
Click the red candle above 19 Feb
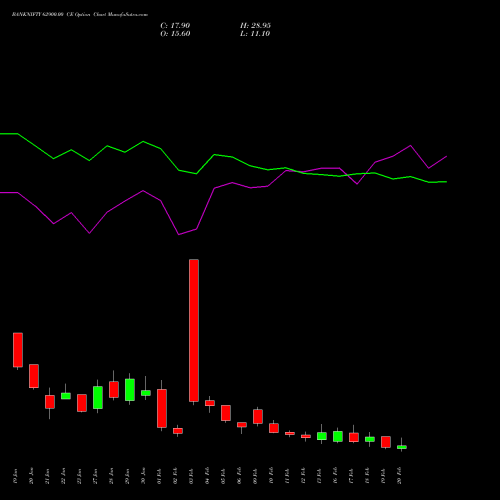pos(386,442)
